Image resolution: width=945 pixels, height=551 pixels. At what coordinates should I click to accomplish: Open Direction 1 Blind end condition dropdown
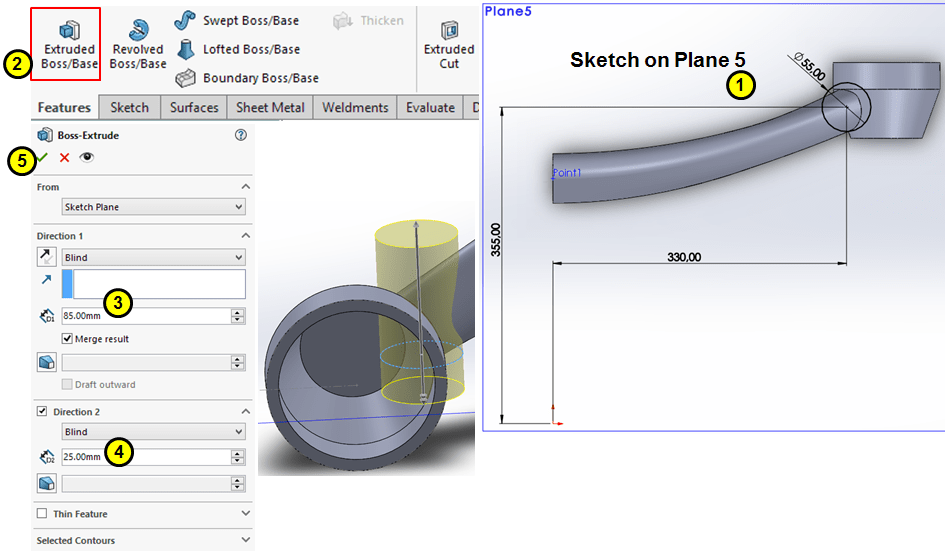[153, 257]
